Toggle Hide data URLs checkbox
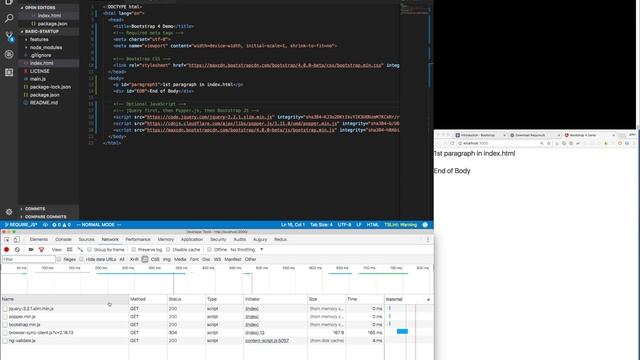This screenshot has width=640, height=360. [81, 259]
